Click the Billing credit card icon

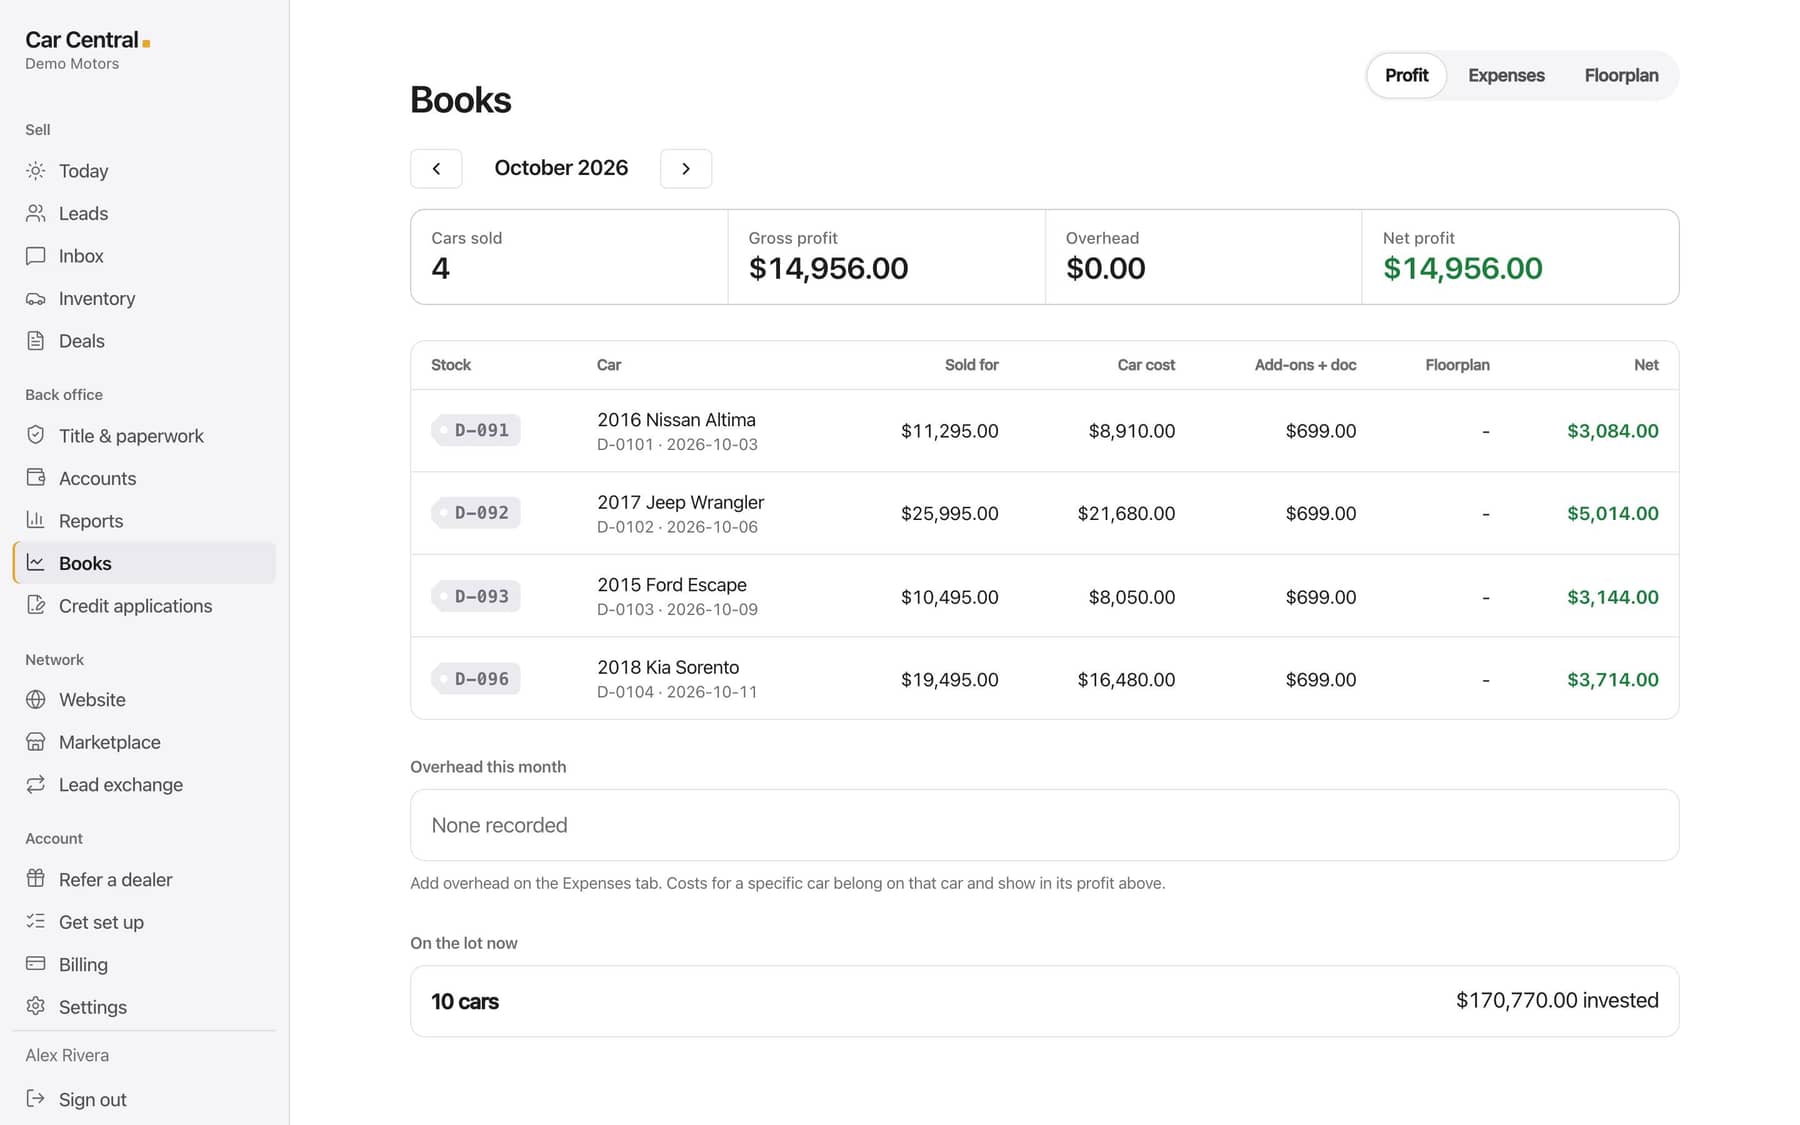pyautogui.click(x=36, y=964)
